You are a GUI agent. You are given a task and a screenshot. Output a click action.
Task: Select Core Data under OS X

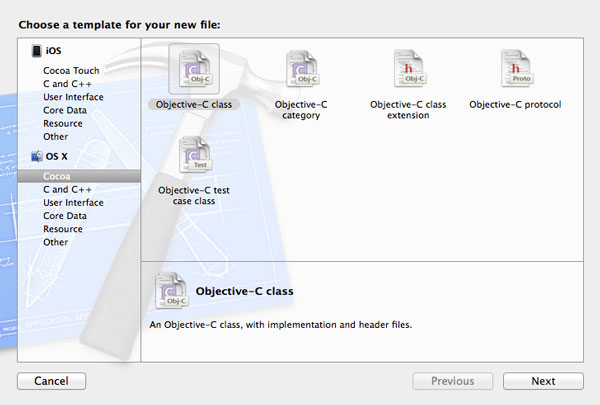tap(65, 216)
